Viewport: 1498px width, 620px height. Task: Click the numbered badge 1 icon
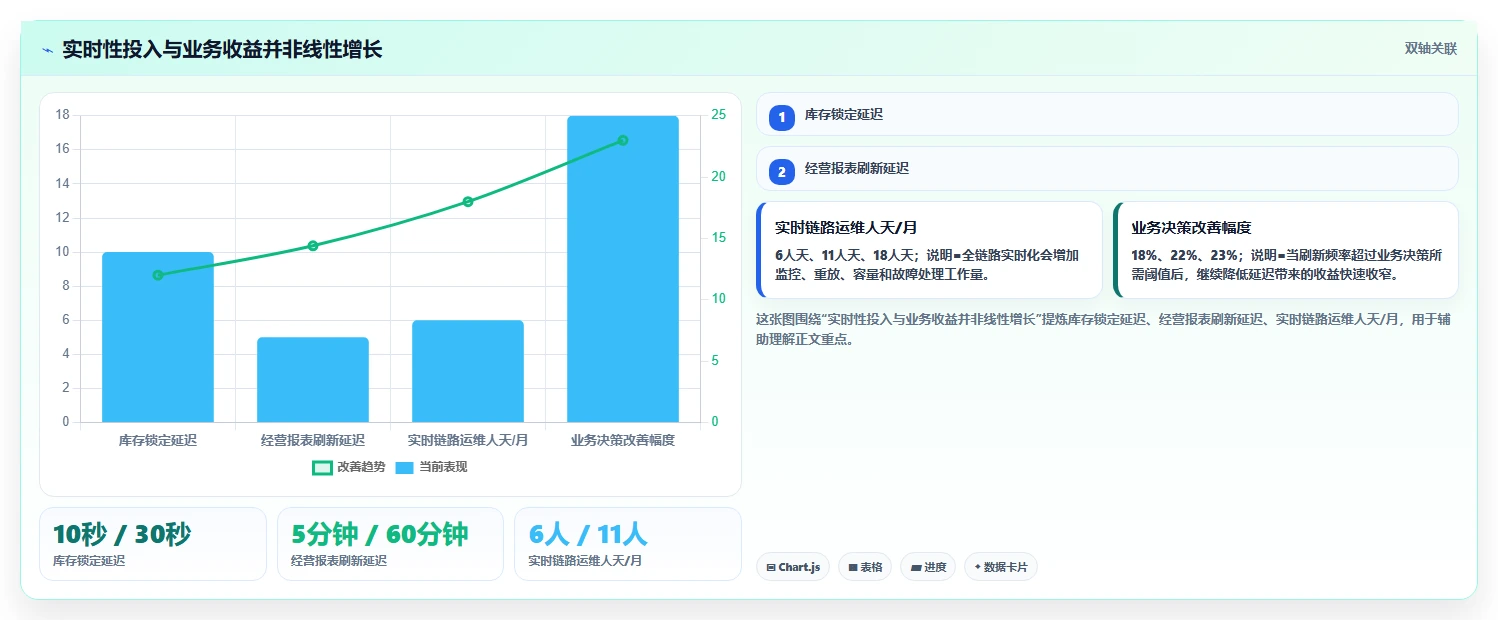(782, 118)
